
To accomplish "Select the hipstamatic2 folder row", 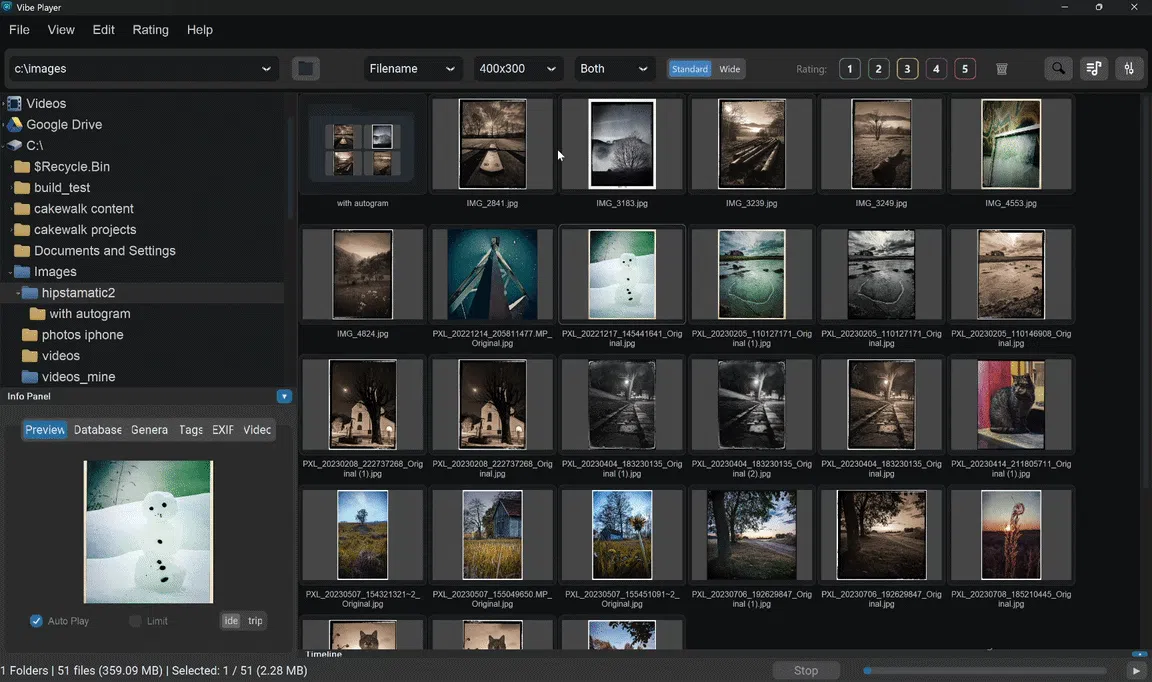I will (142, 292).
